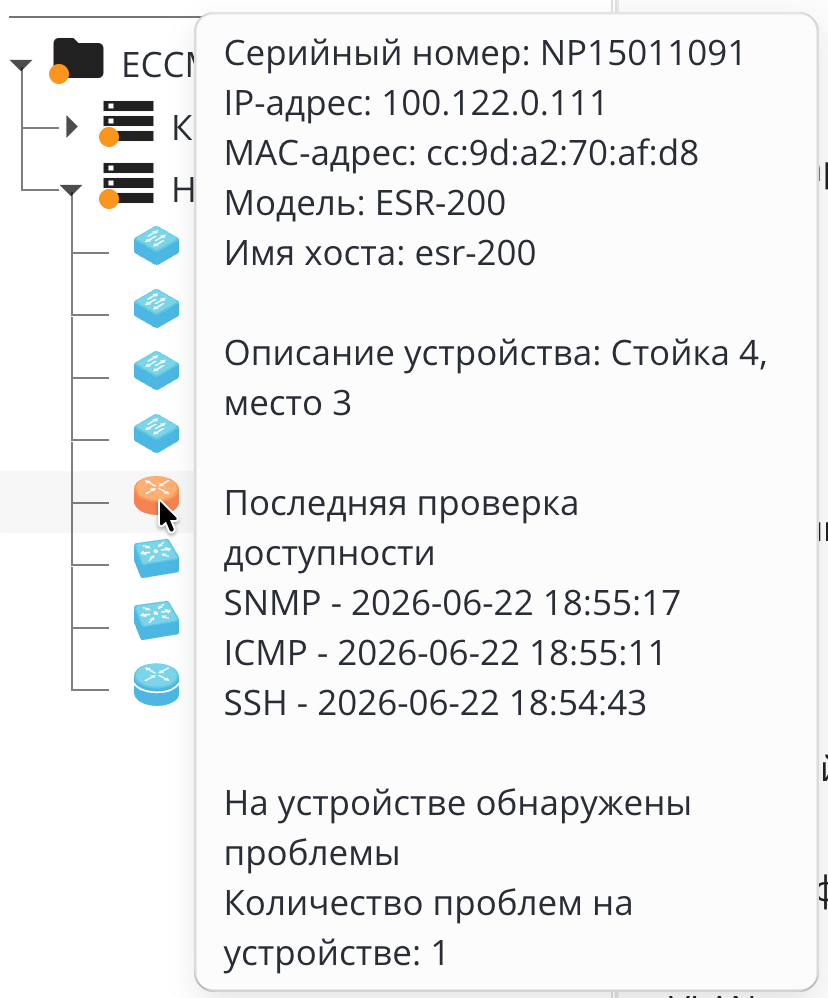Select the third blue switch device icon
828x998 pixels.
coord(156,370)
